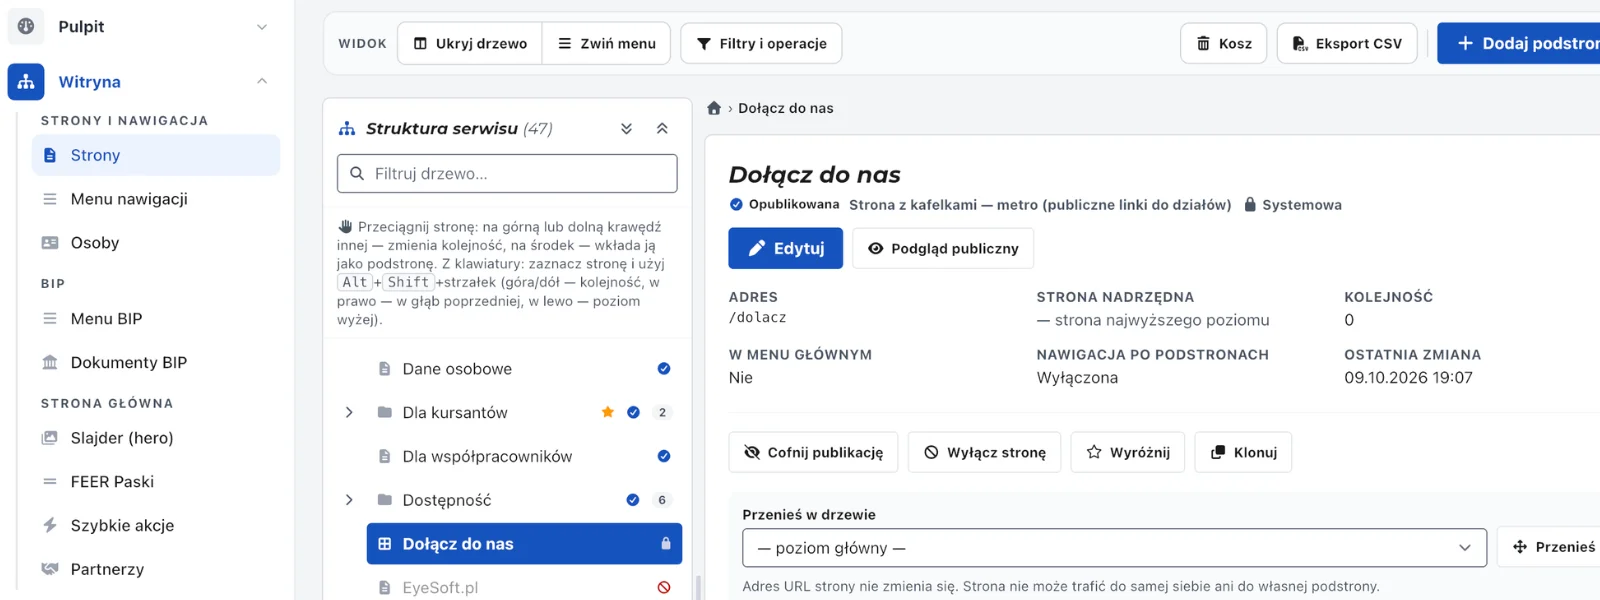Click the Strony page icon

(50, 155)
